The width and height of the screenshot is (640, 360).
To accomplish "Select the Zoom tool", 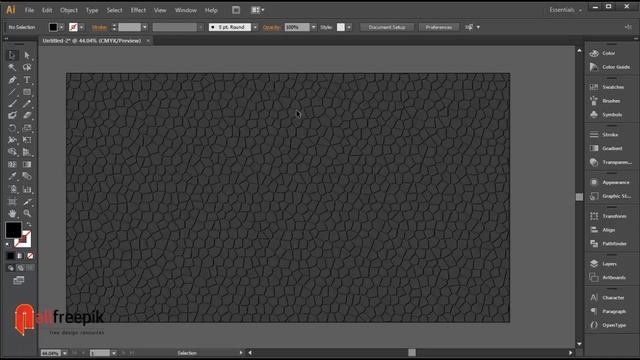I will point(27,213).
